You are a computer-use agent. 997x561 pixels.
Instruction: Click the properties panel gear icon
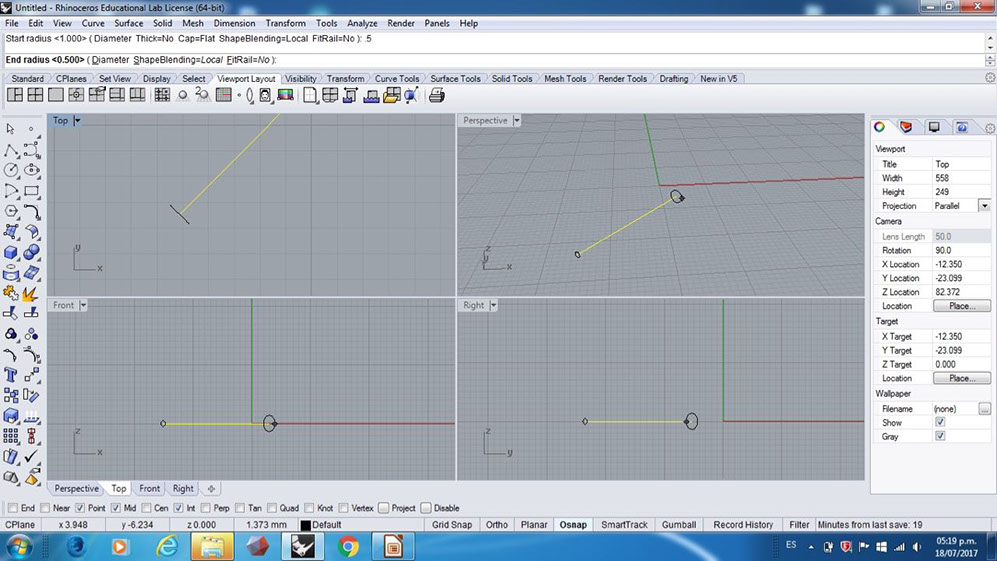tap(990, 128)
